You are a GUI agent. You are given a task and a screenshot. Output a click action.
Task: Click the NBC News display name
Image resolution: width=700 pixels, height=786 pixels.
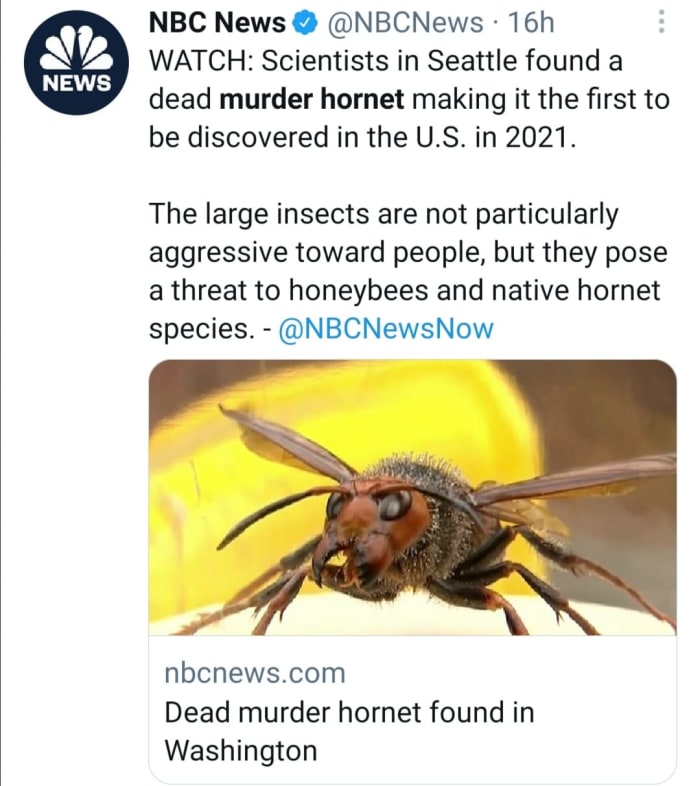[217, 22]
